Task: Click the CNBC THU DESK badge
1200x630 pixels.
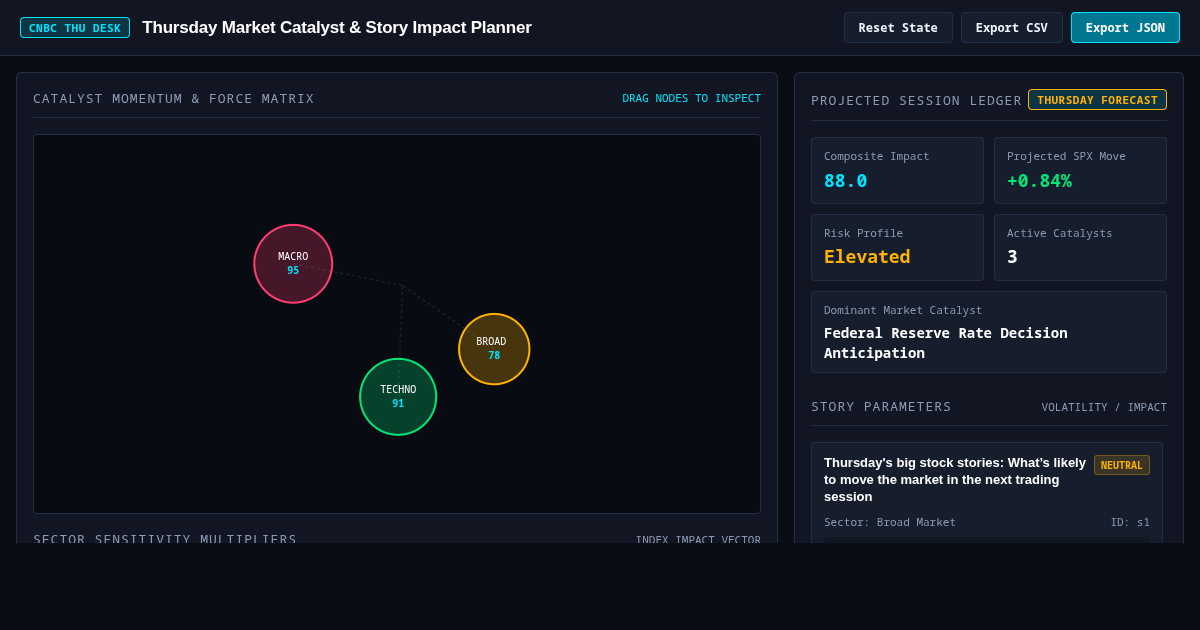Action: [x=75, y=28]
